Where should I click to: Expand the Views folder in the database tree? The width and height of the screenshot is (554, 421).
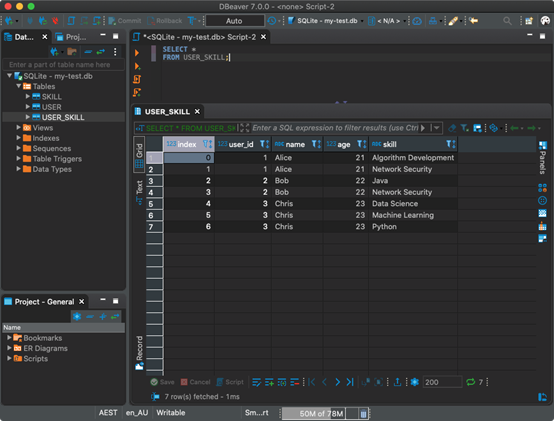pyautogui.click(x=18, y=128)
